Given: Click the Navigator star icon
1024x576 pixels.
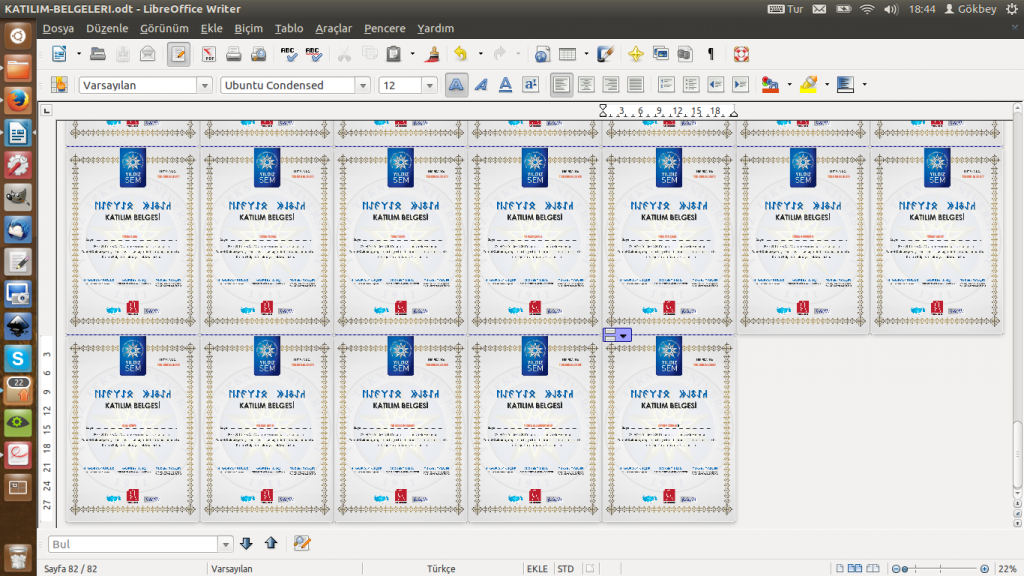Looking at the screenshot, I should 635,54.
